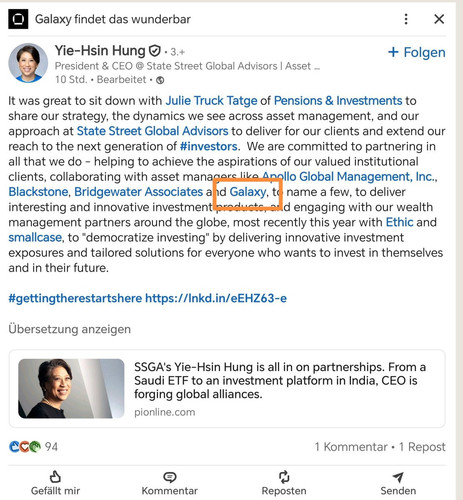Open the Julie Truck Tatge link
463x500 pixels.
tap(211, 100)
